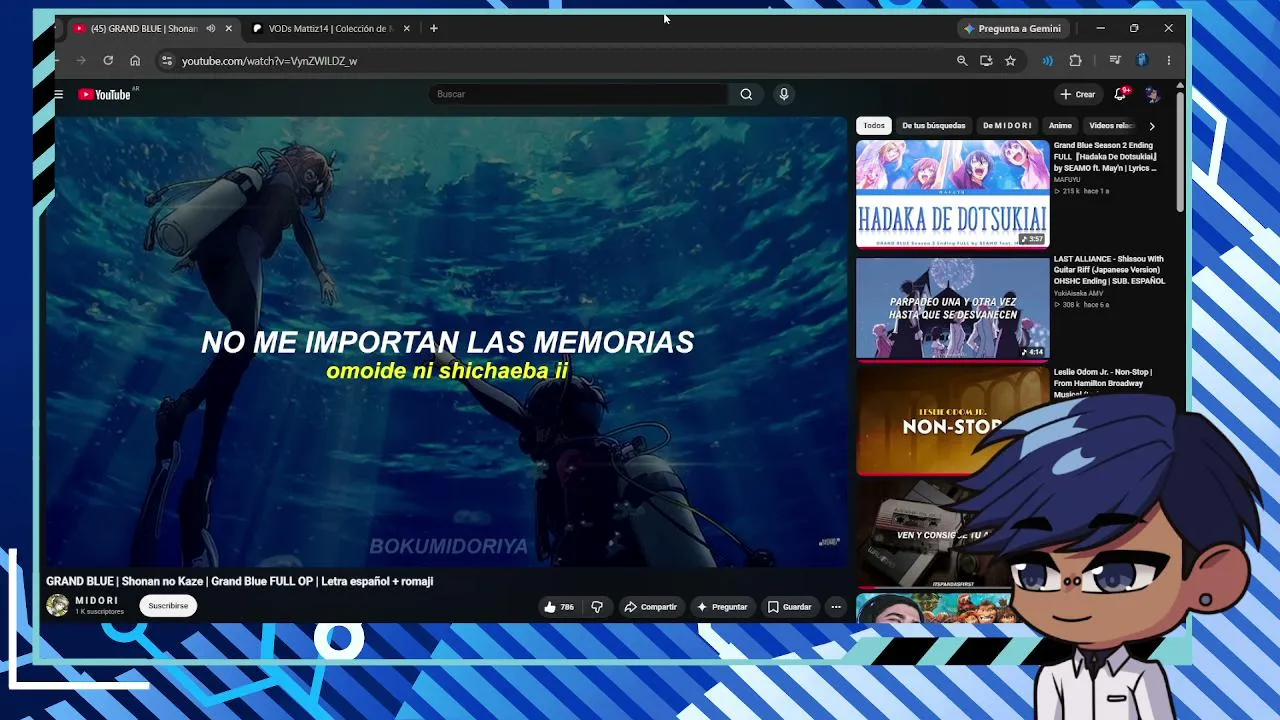Image resolution: width=1280 pixels, height=720 pixels.
Task: Open the MIDORI channel avatar
Action: pyautogui.click(x=58, y=606)
